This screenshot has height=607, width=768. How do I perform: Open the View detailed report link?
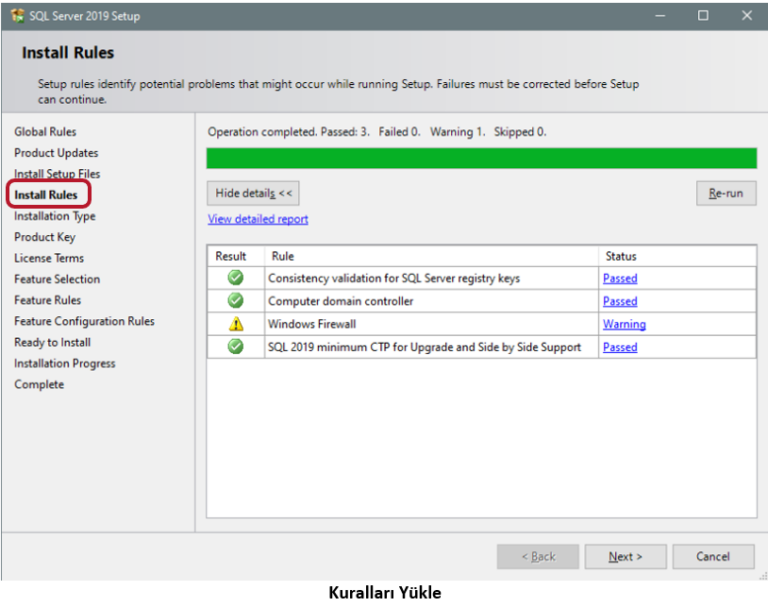click(258, 219)
